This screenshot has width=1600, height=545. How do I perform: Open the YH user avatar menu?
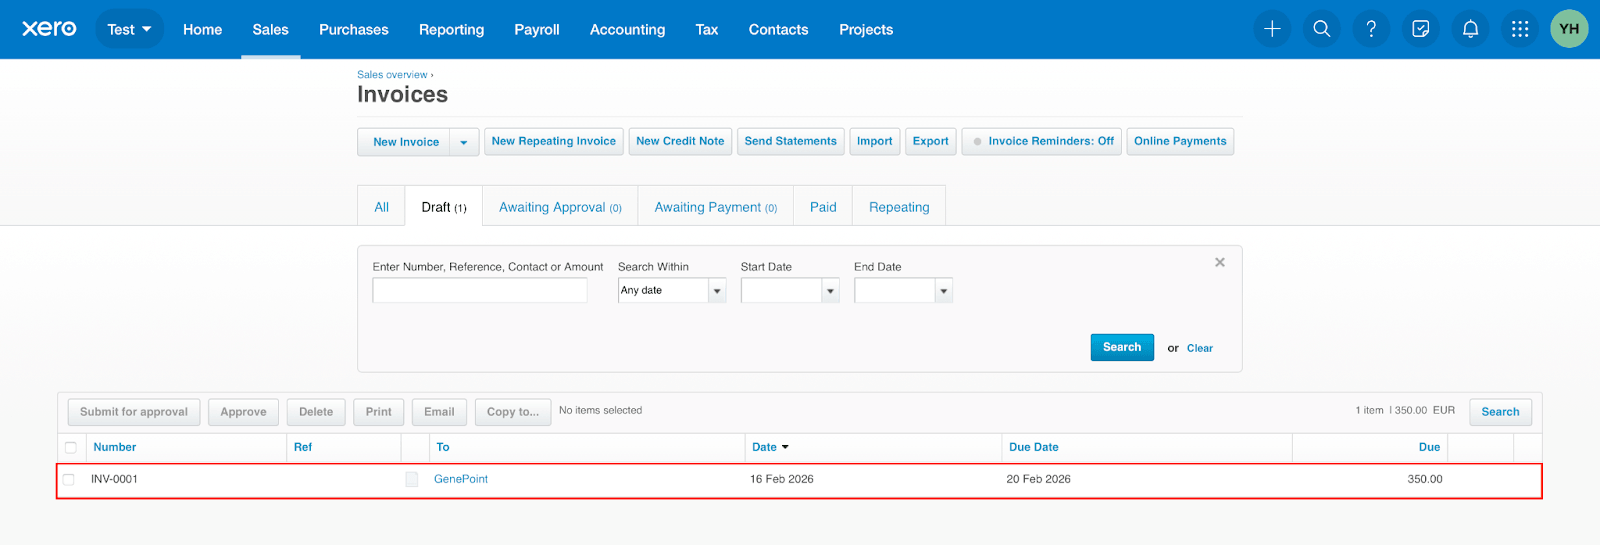pos(1569,29)
